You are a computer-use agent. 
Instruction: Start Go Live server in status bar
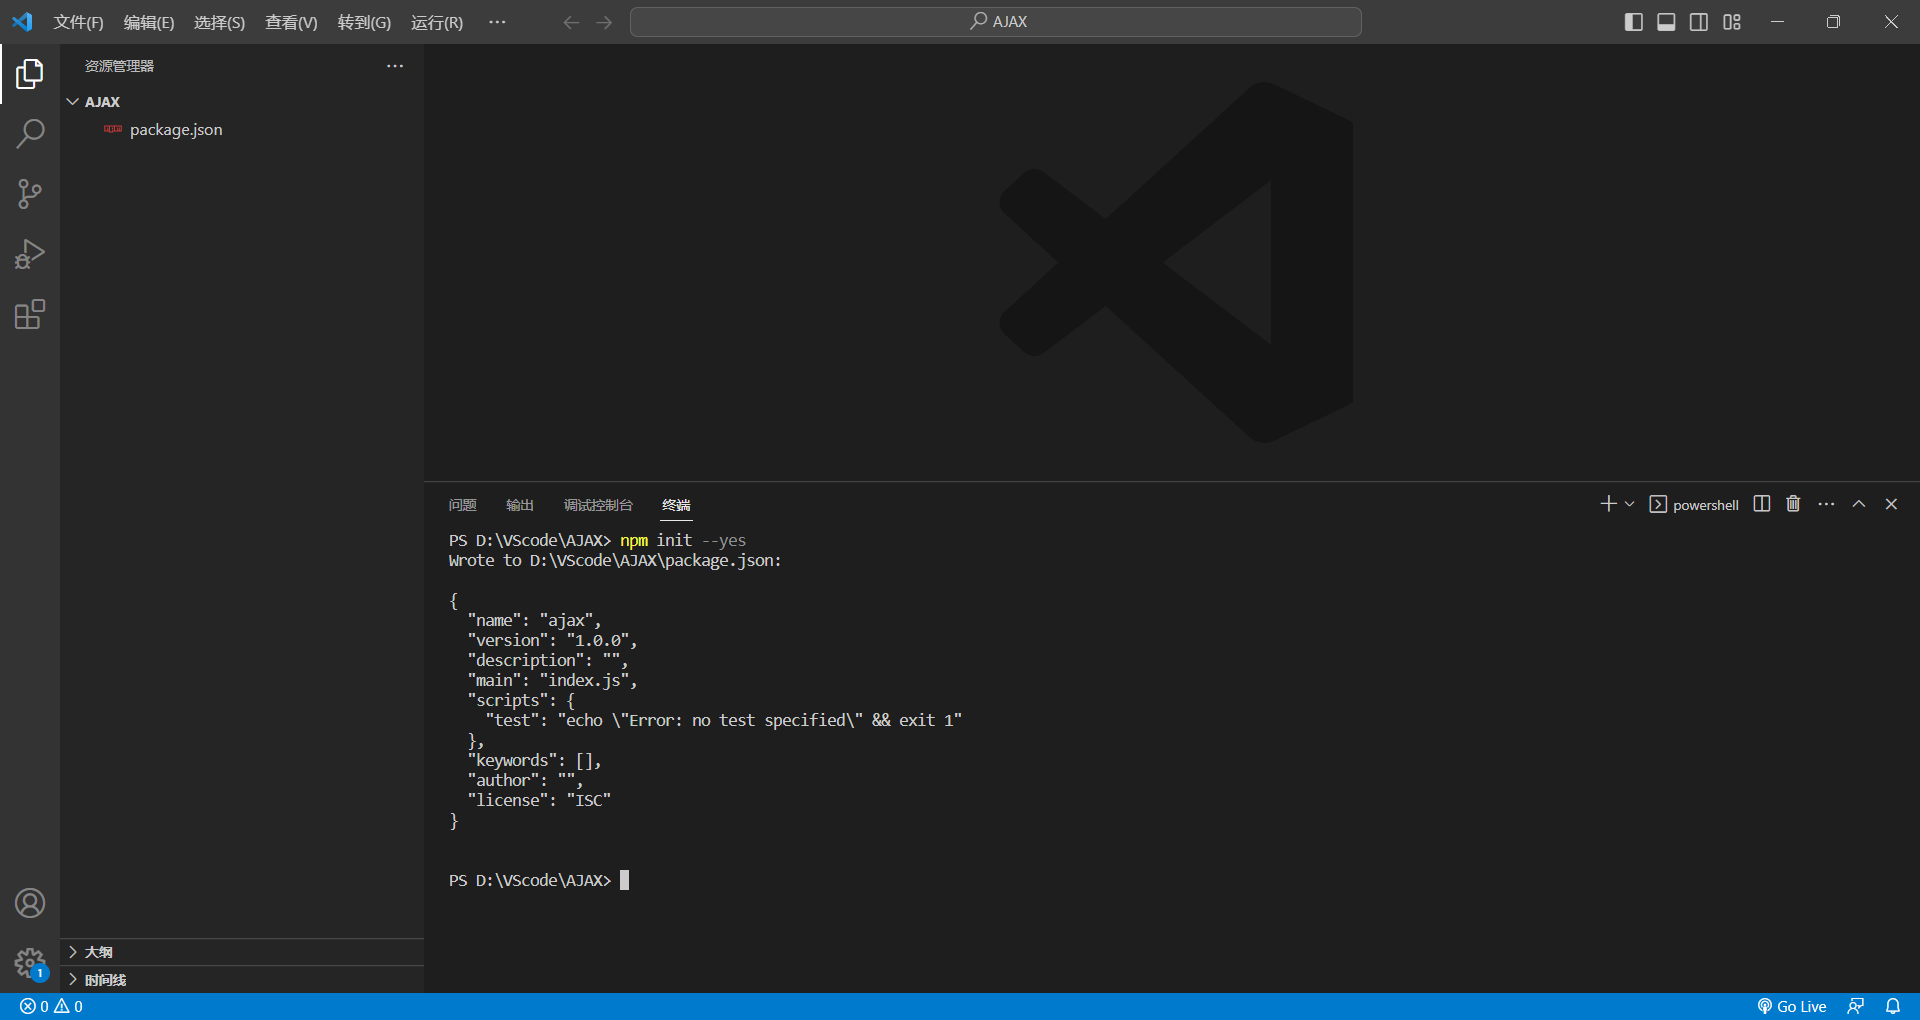point(1792,1006)
